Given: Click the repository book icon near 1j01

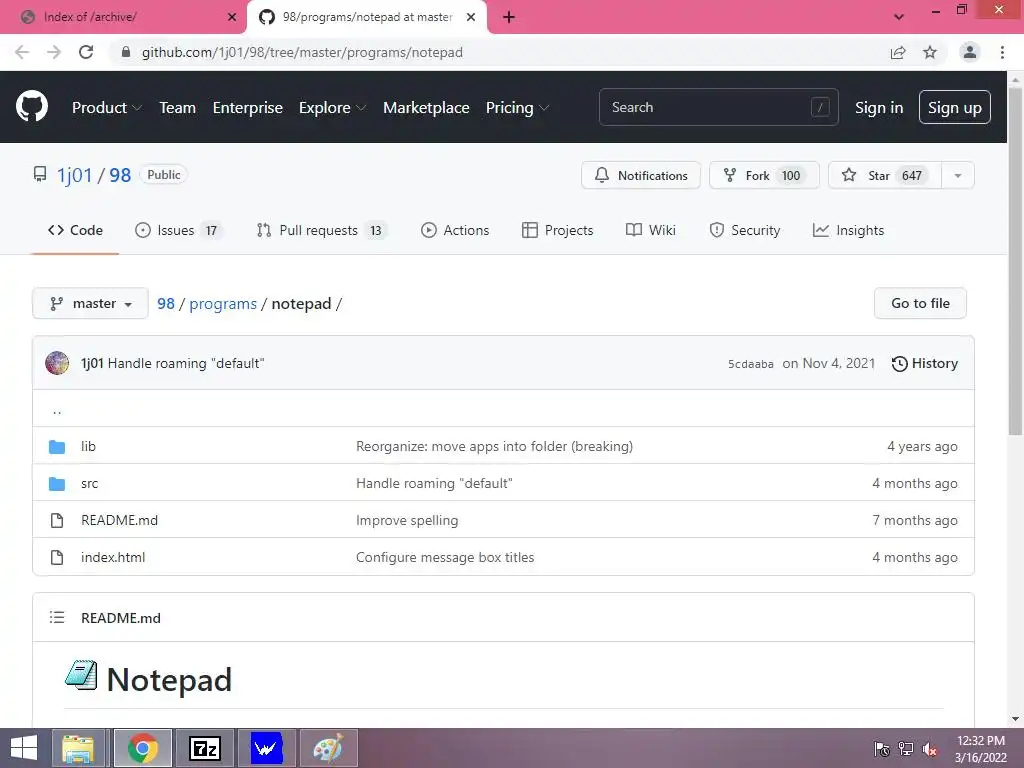Looking at the screenshot, I should point(40,174).
